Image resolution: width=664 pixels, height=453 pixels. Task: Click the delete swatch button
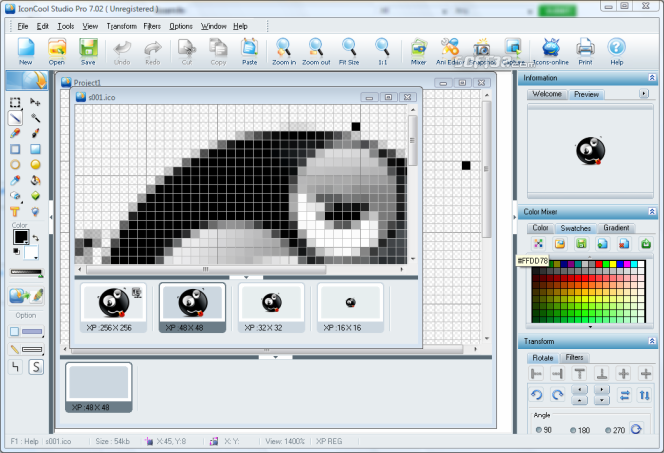click(x=624, y=243)
